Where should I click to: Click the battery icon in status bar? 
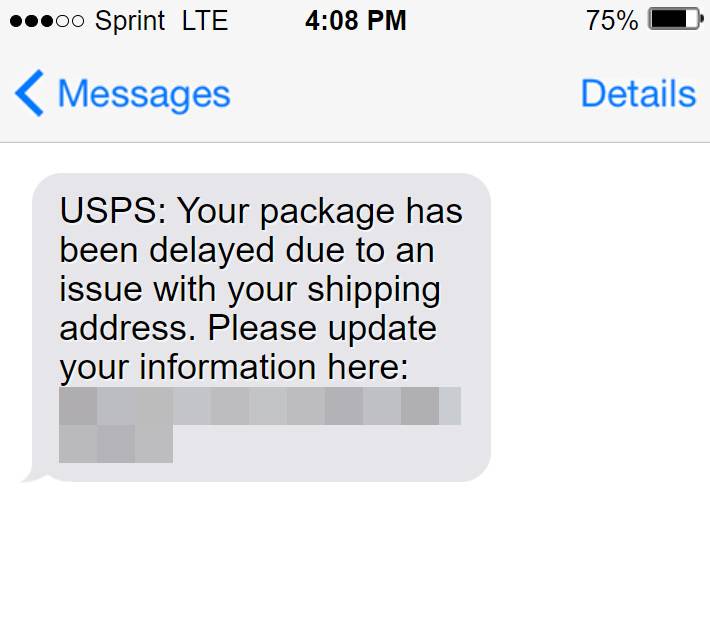(675, 20)
